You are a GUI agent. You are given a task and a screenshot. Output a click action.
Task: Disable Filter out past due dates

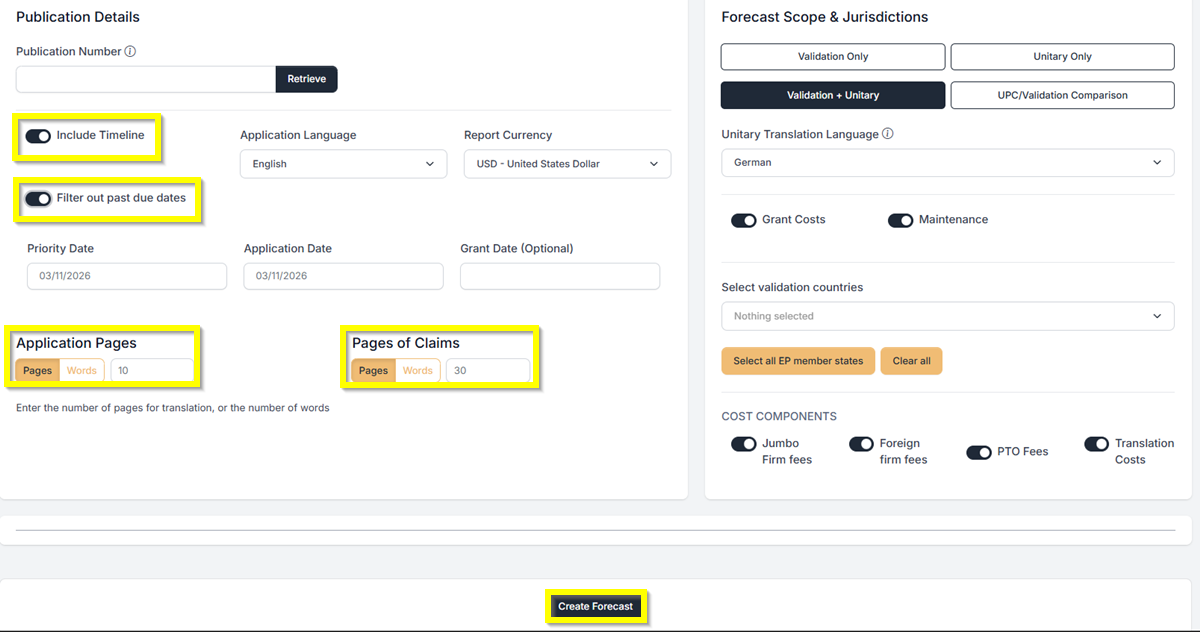point(38,199)
